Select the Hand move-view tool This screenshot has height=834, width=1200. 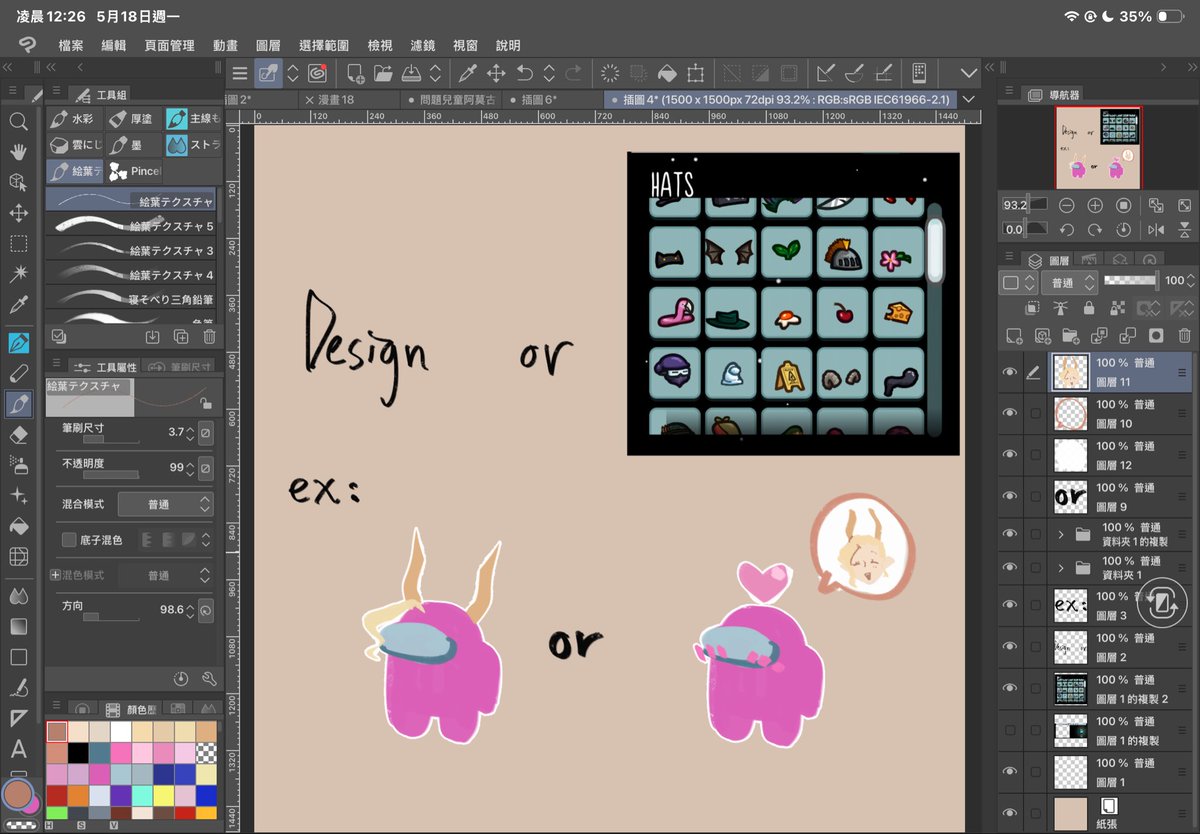click(x=18, y=152)
